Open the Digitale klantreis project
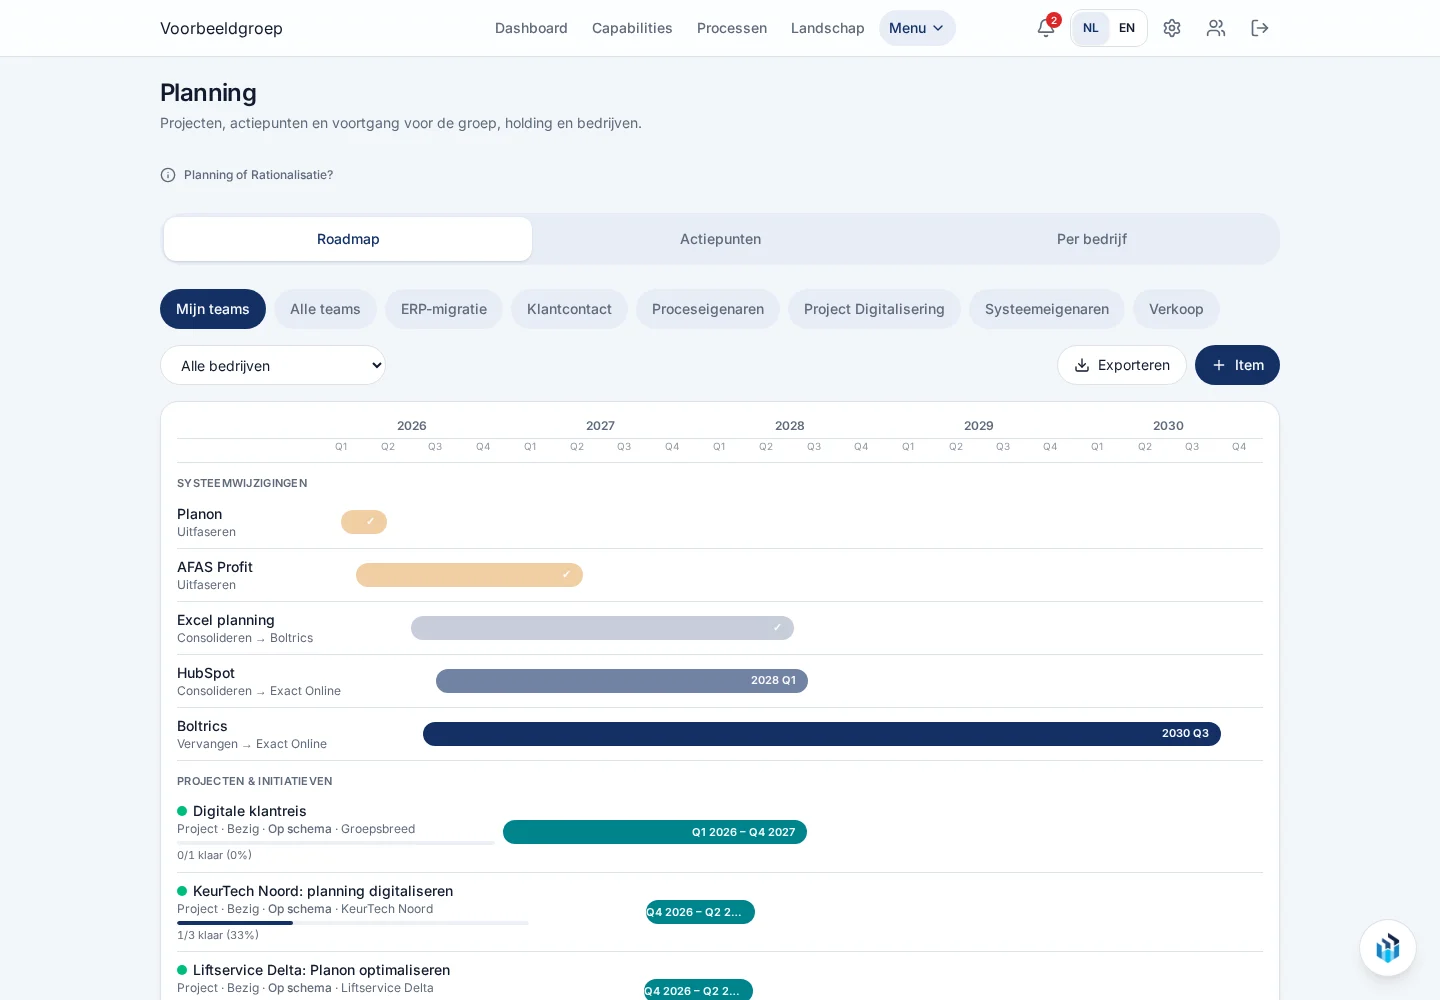Screen dimensions: 1440x1000 (x=250, y=811)
